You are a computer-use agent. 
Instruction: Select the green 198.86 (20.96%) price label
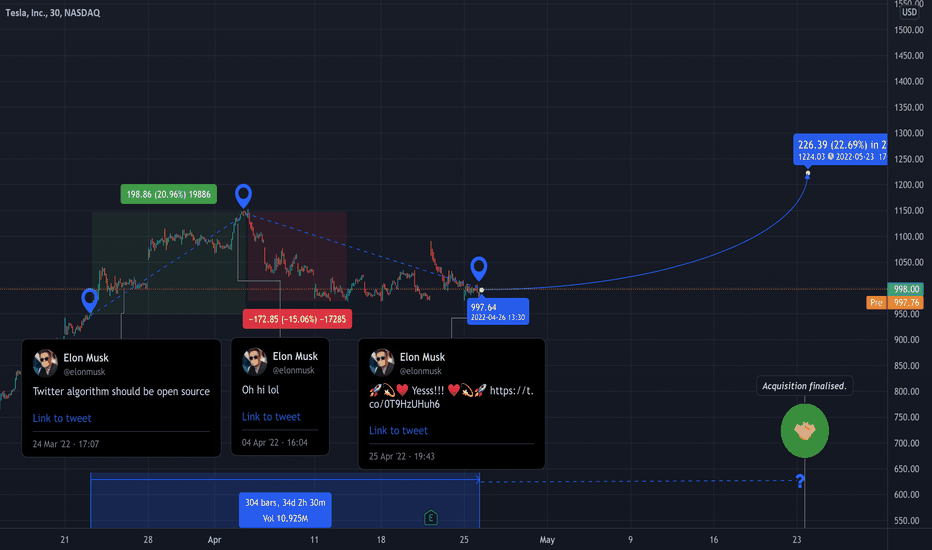(169, 194)
